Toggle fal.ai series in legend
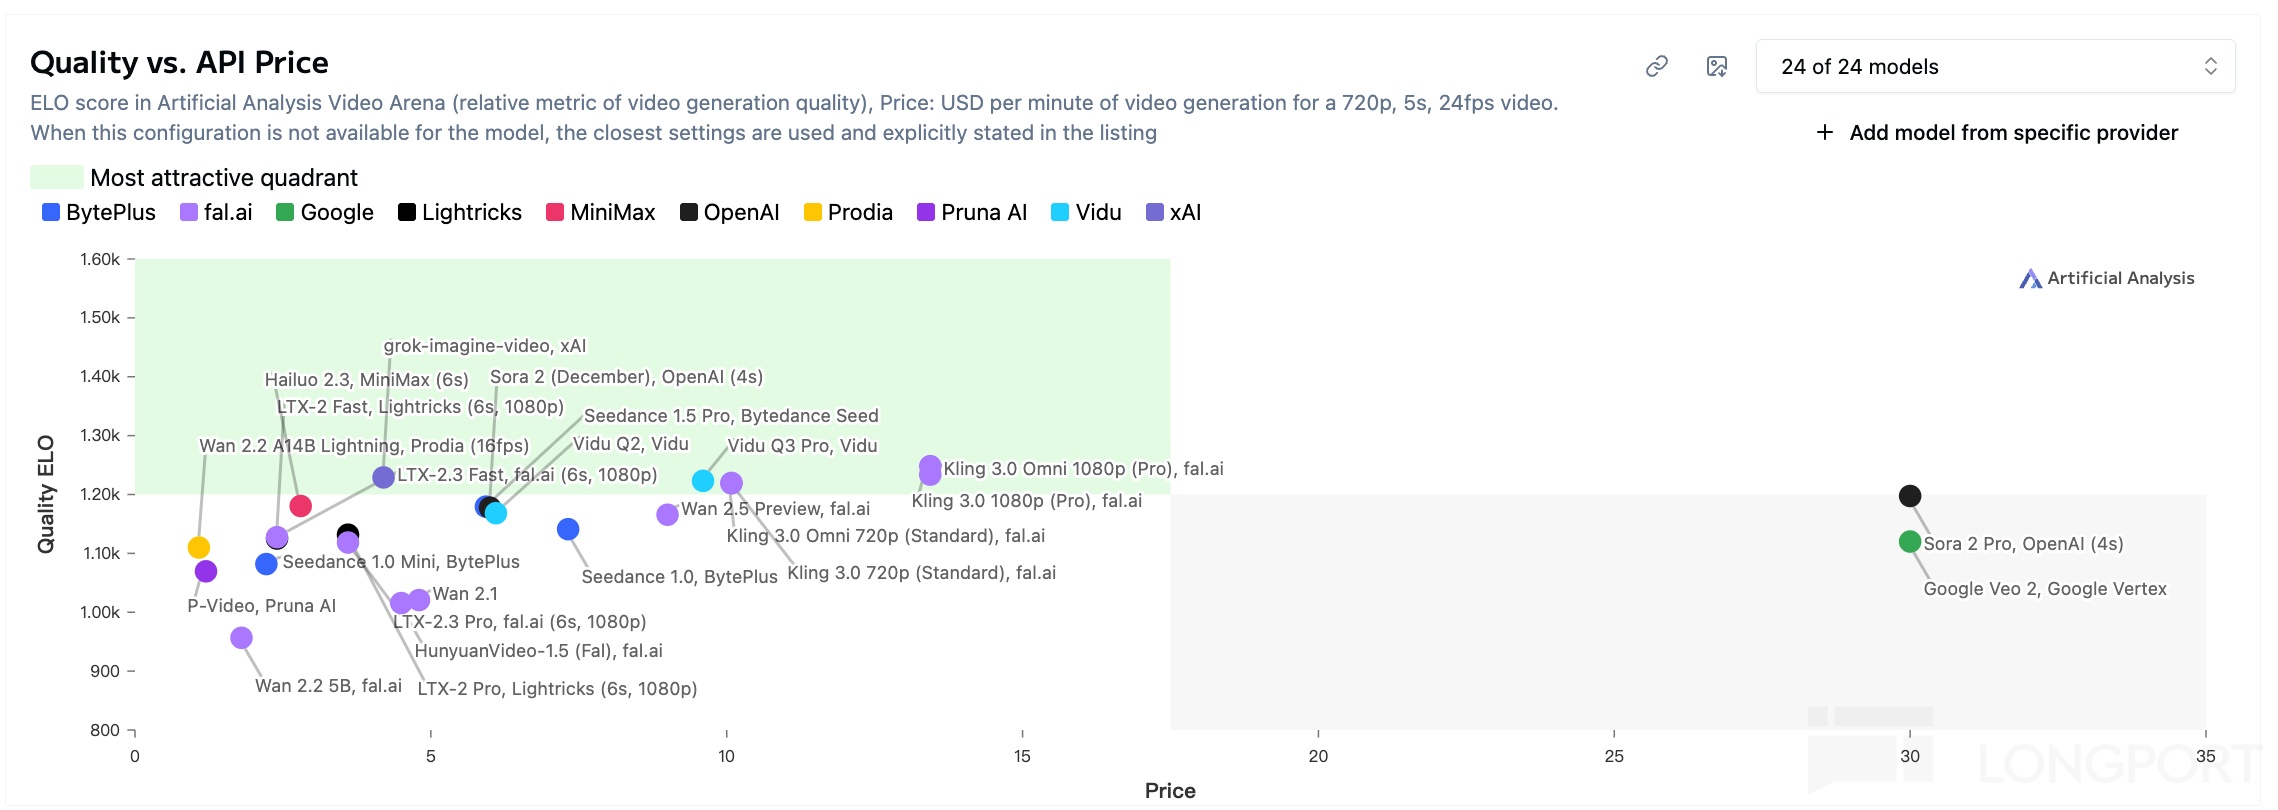Screen dimensions: 2278x810 [x=216, y=212]
